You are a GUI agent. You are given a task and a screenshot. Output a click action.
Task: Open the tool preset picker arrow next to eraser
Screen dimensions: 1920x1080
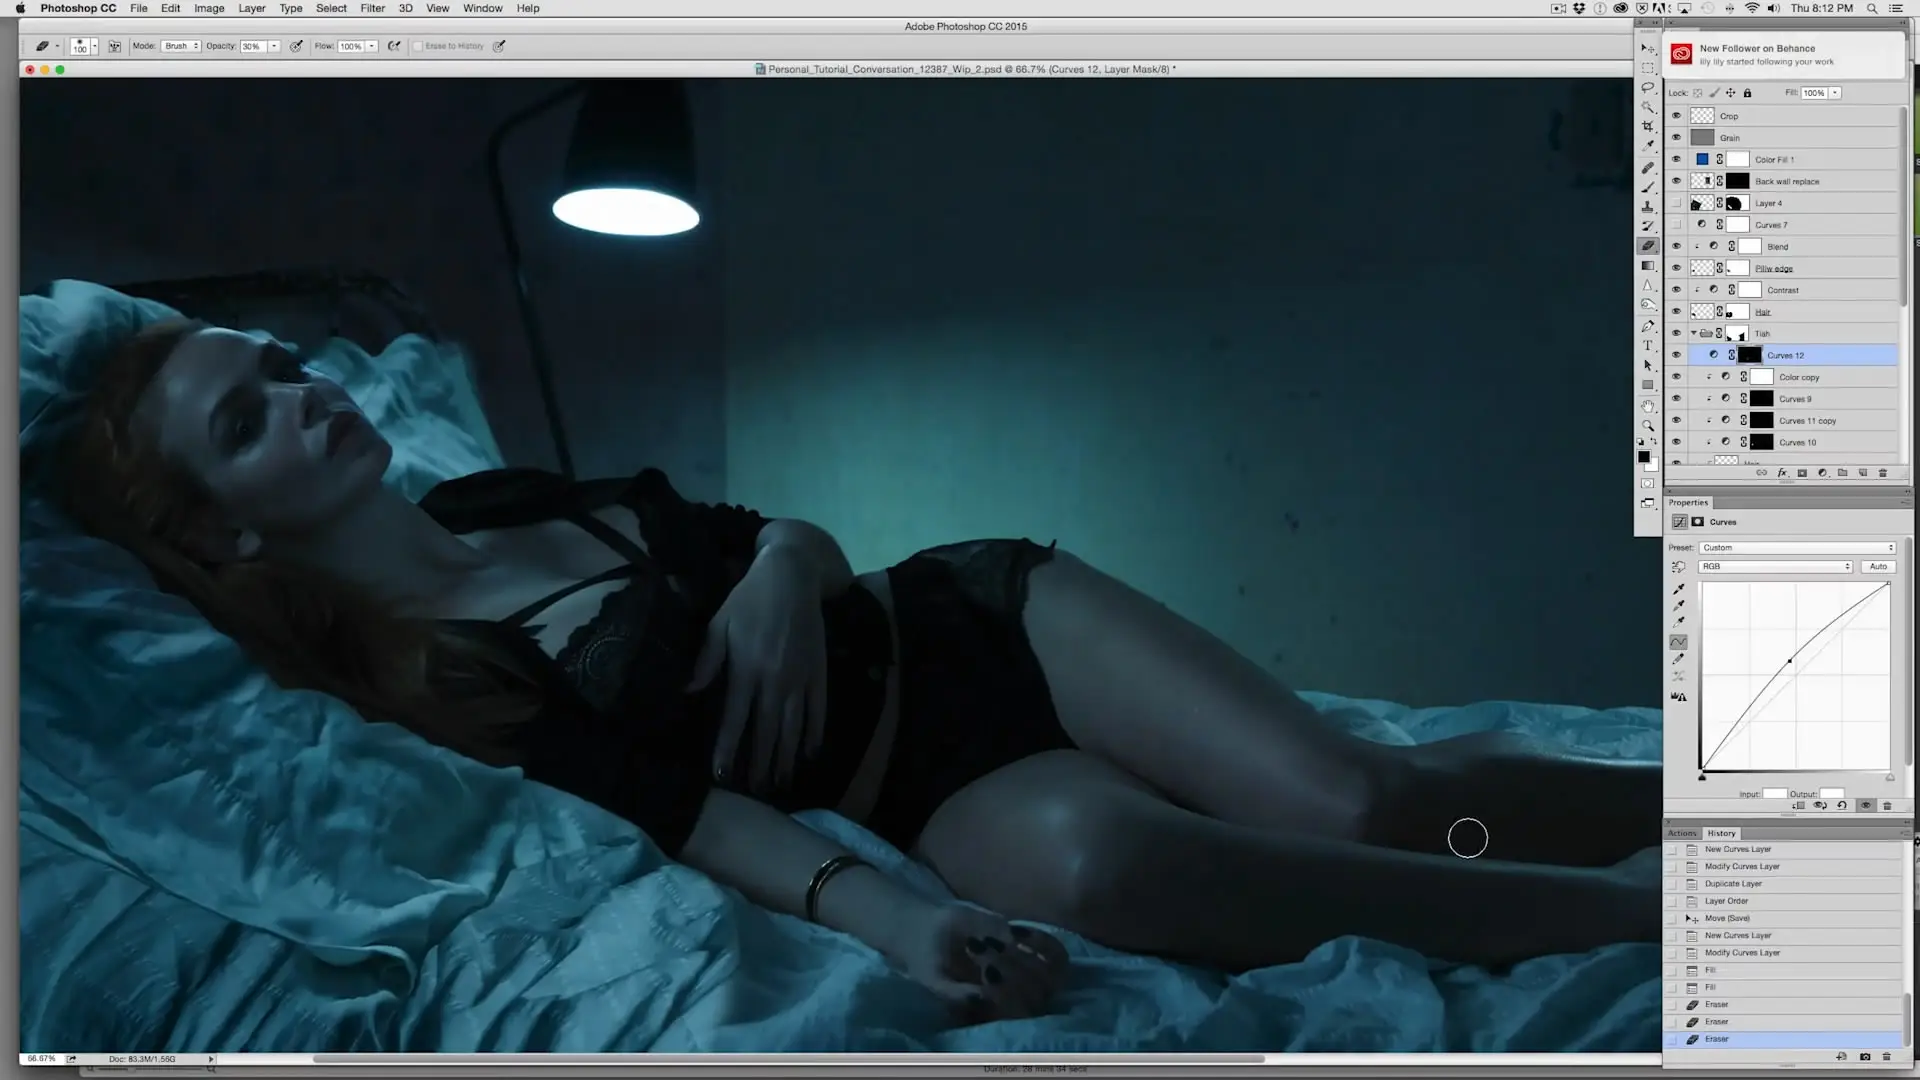[x=57, y=46]
